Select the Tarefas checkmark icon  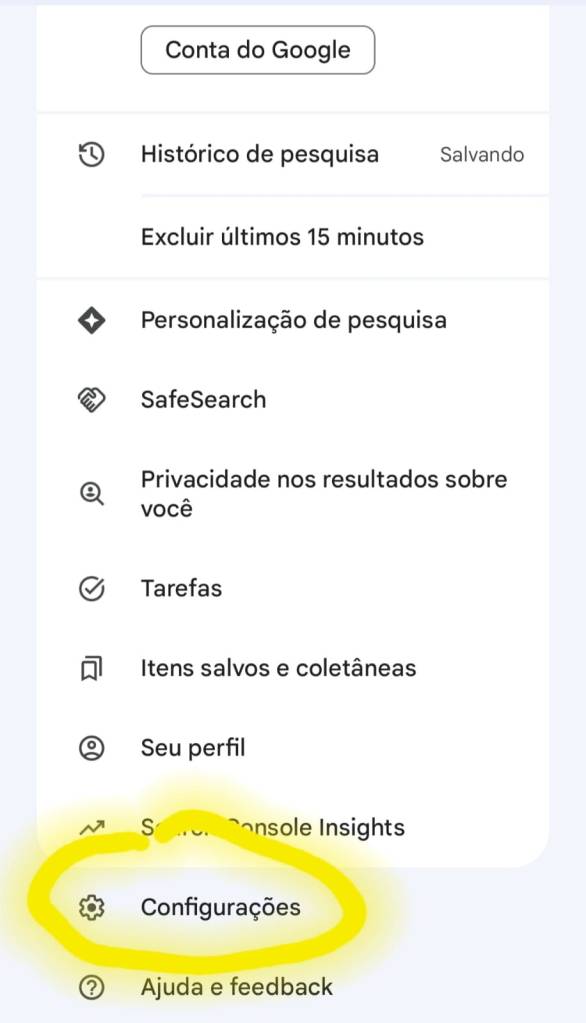(x=91, y=588)
